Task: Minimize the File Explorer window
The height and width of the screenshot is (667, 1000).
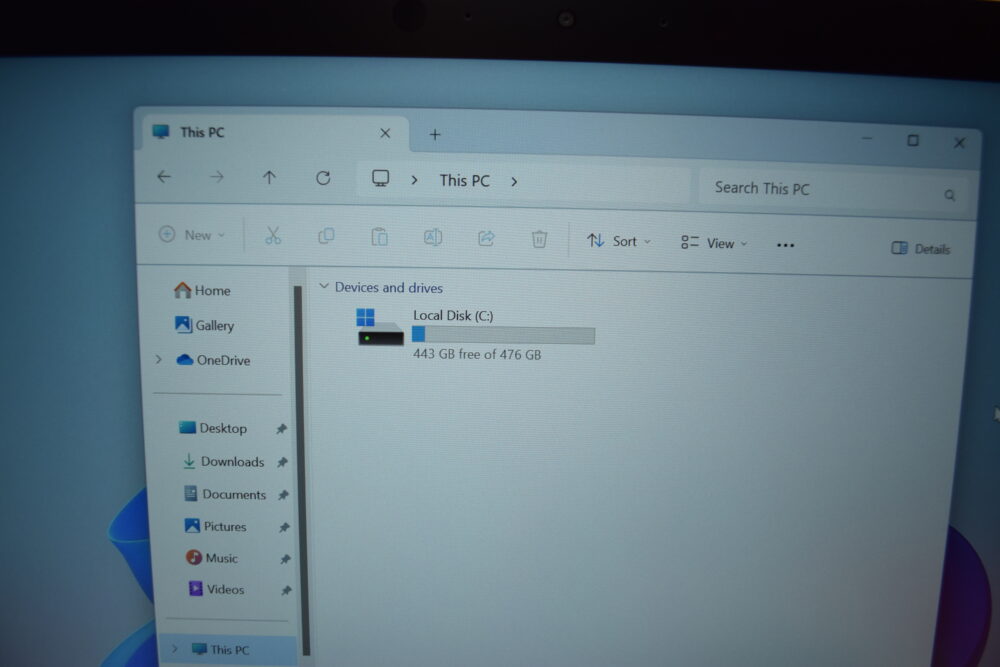Action: pyautogui.click(x=867, y=138)
